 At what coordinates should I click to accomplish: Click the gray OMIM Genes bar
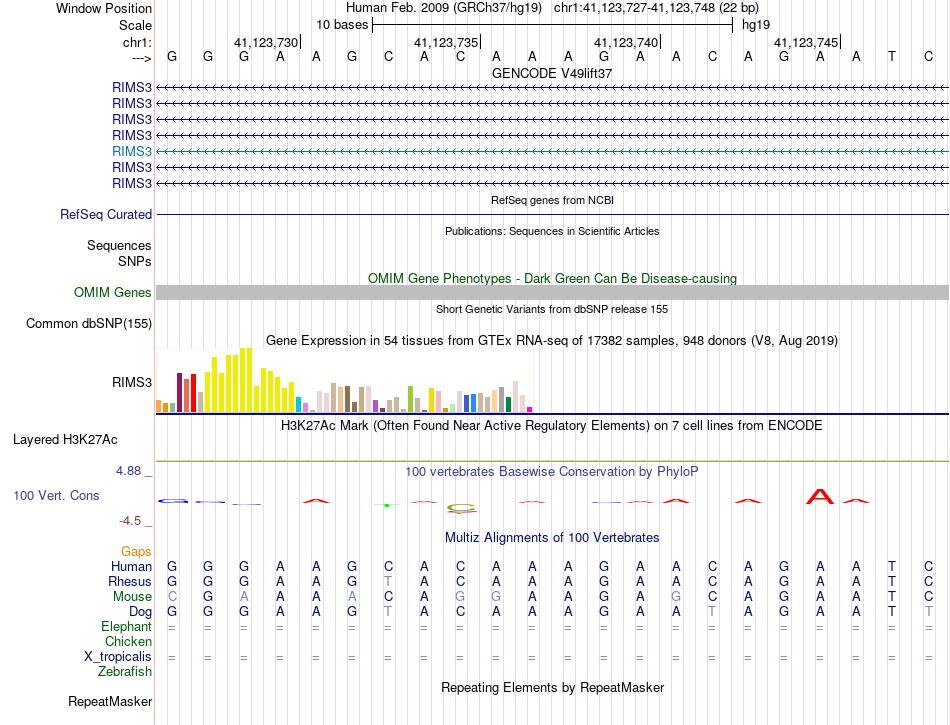tap(552, 293)
